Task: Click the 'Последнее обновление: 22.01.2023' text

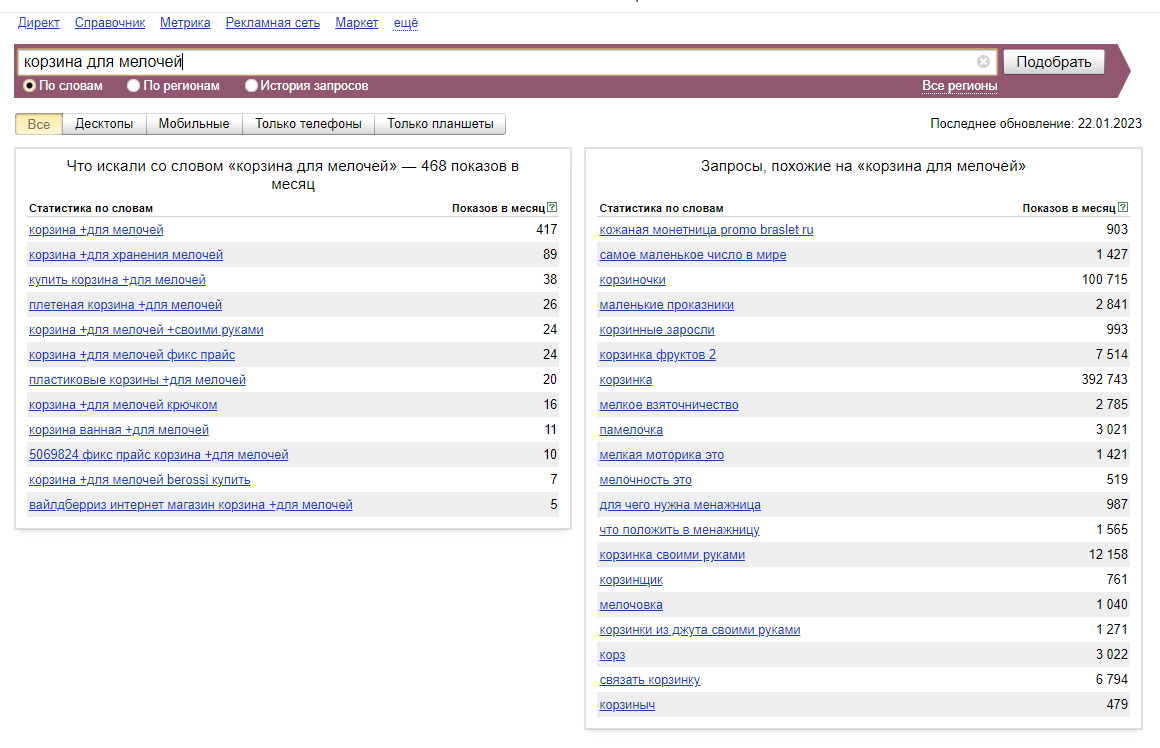Action: point(1036,124)
